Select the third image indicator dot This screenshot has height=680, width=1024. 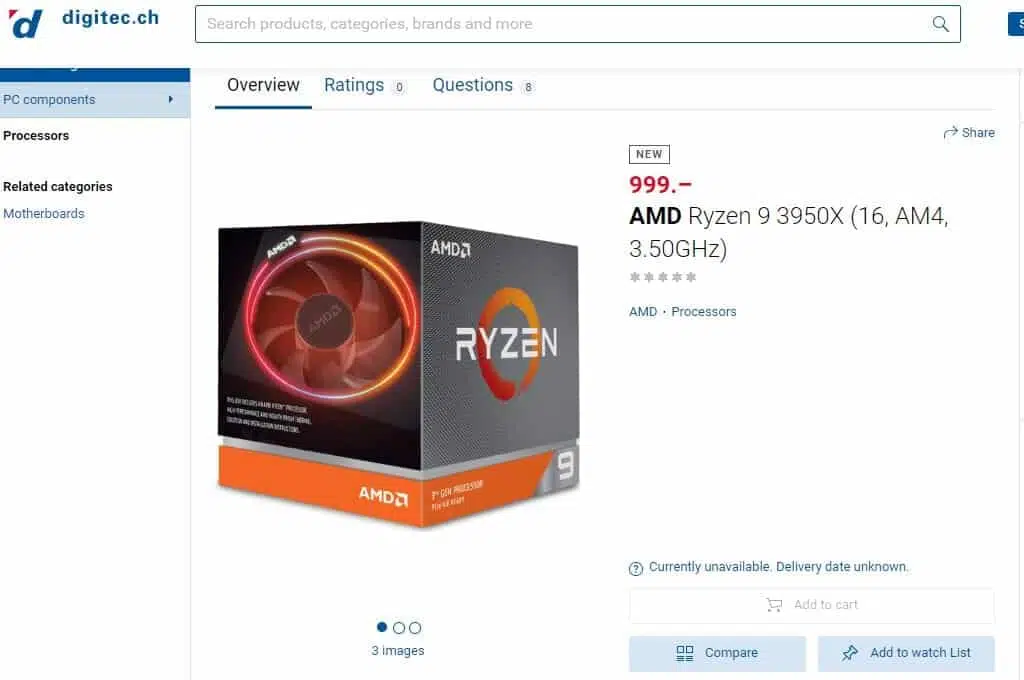coord(415,628)
